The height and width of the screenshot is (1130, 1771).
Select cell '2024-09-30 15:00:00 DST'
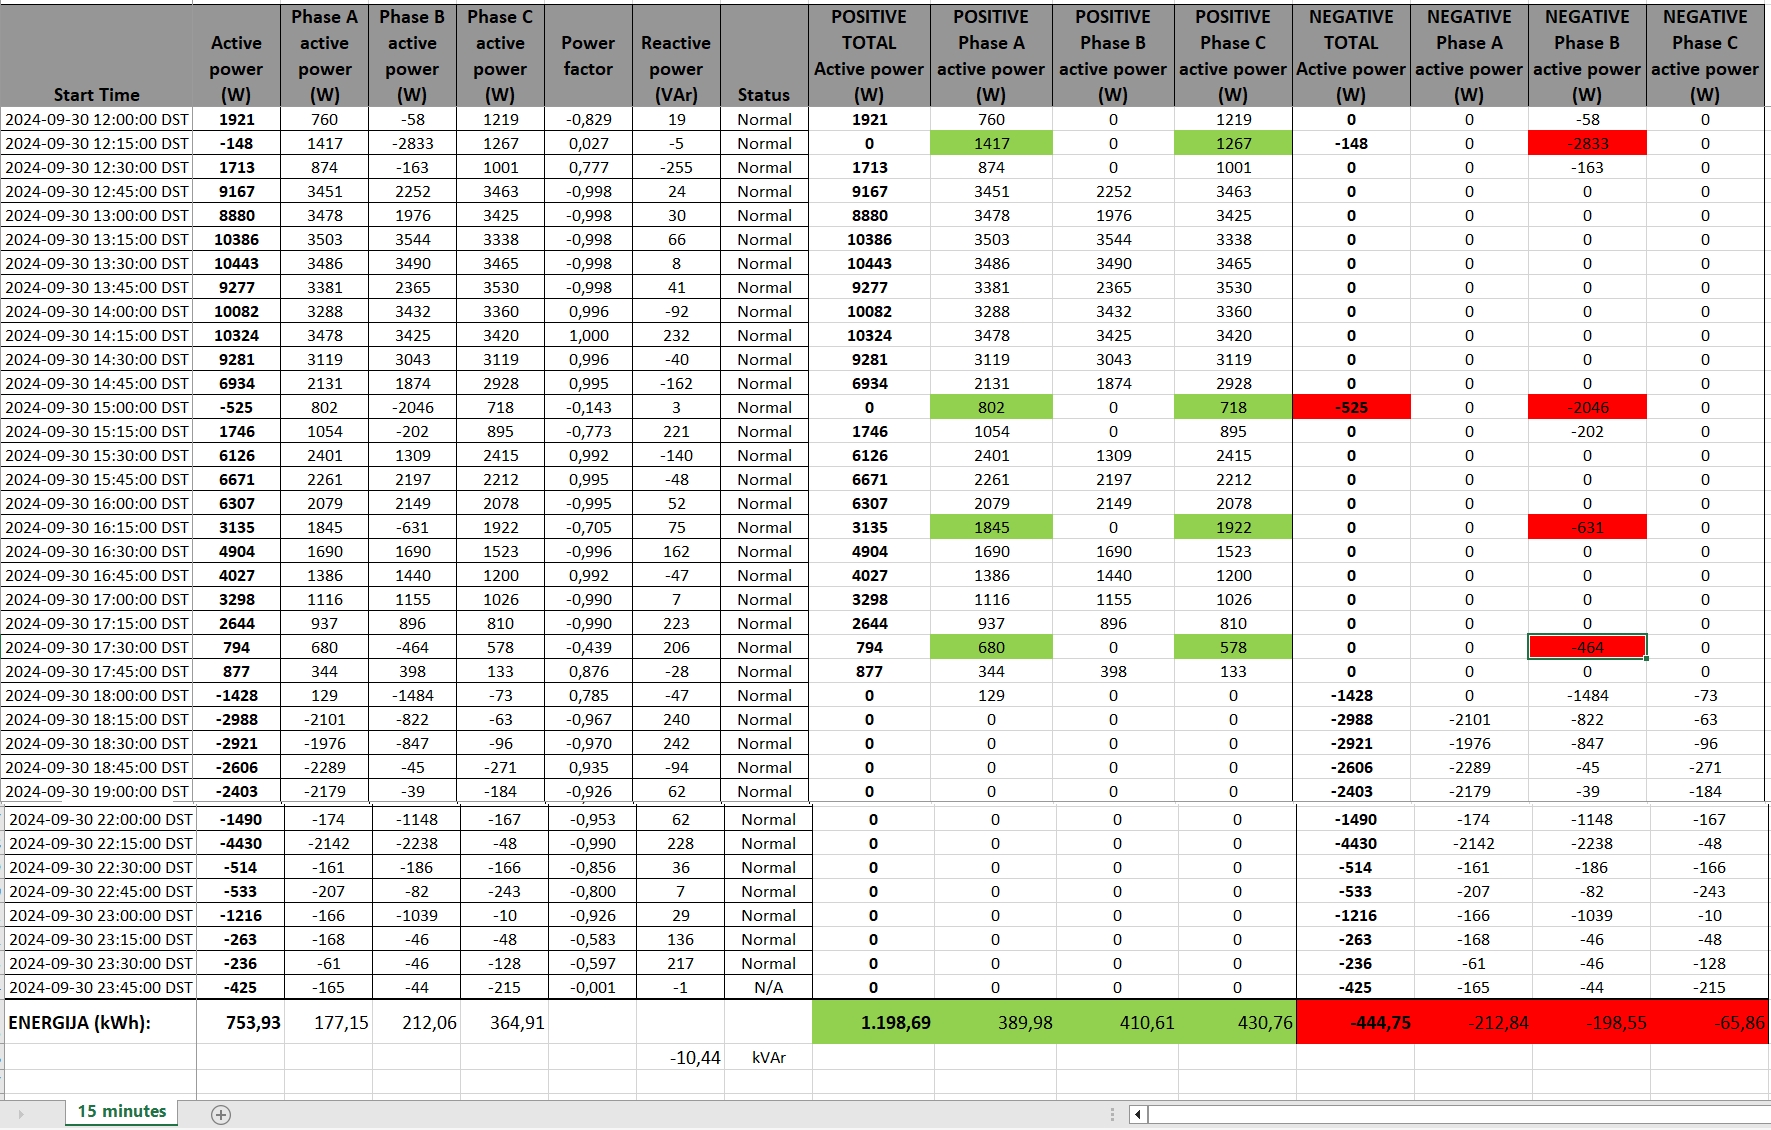(x=97, y=407)
